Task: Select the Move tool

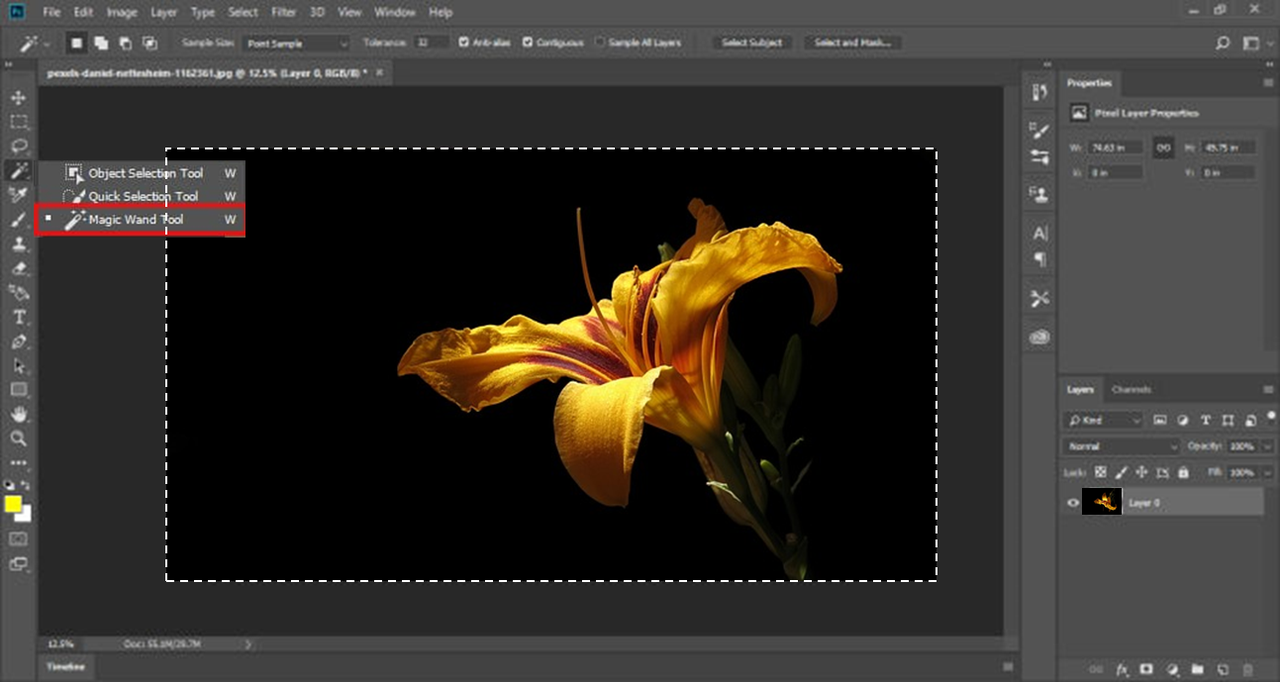Action: pos(18,98)
